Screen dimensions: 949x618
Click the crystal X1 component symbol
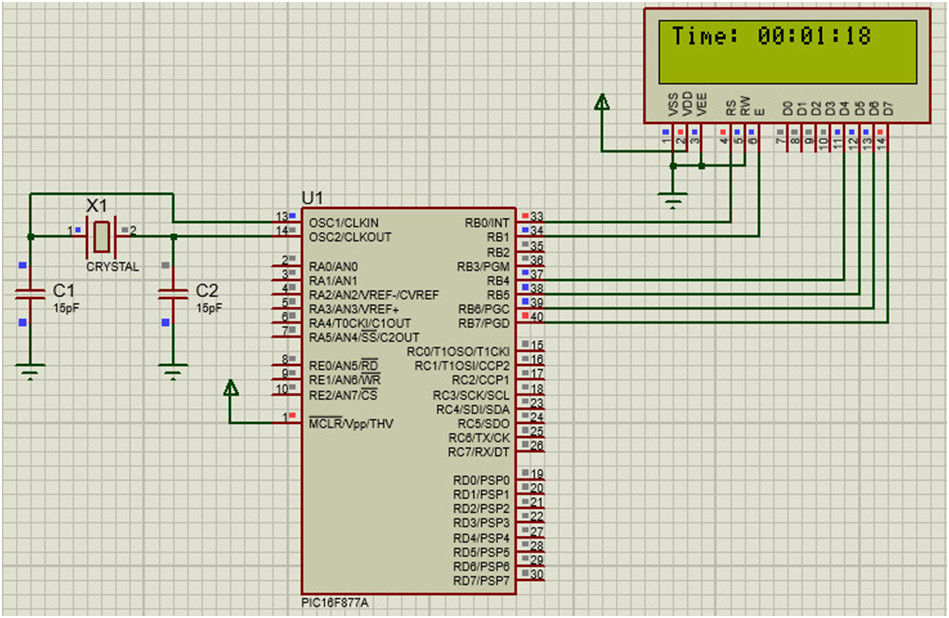100,237
